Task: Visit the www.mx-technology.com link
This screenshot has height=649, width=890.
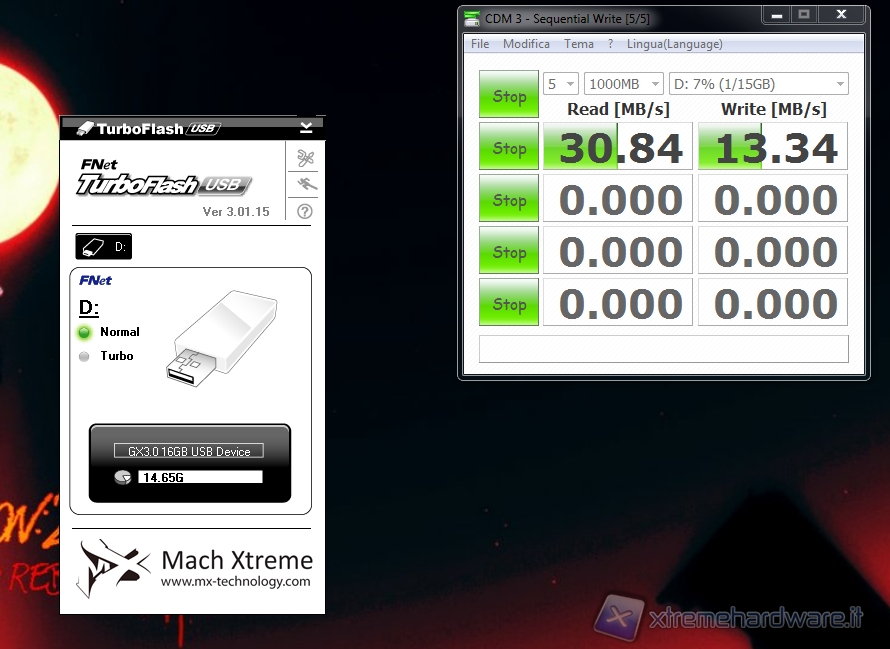Action: click(235, 582)
